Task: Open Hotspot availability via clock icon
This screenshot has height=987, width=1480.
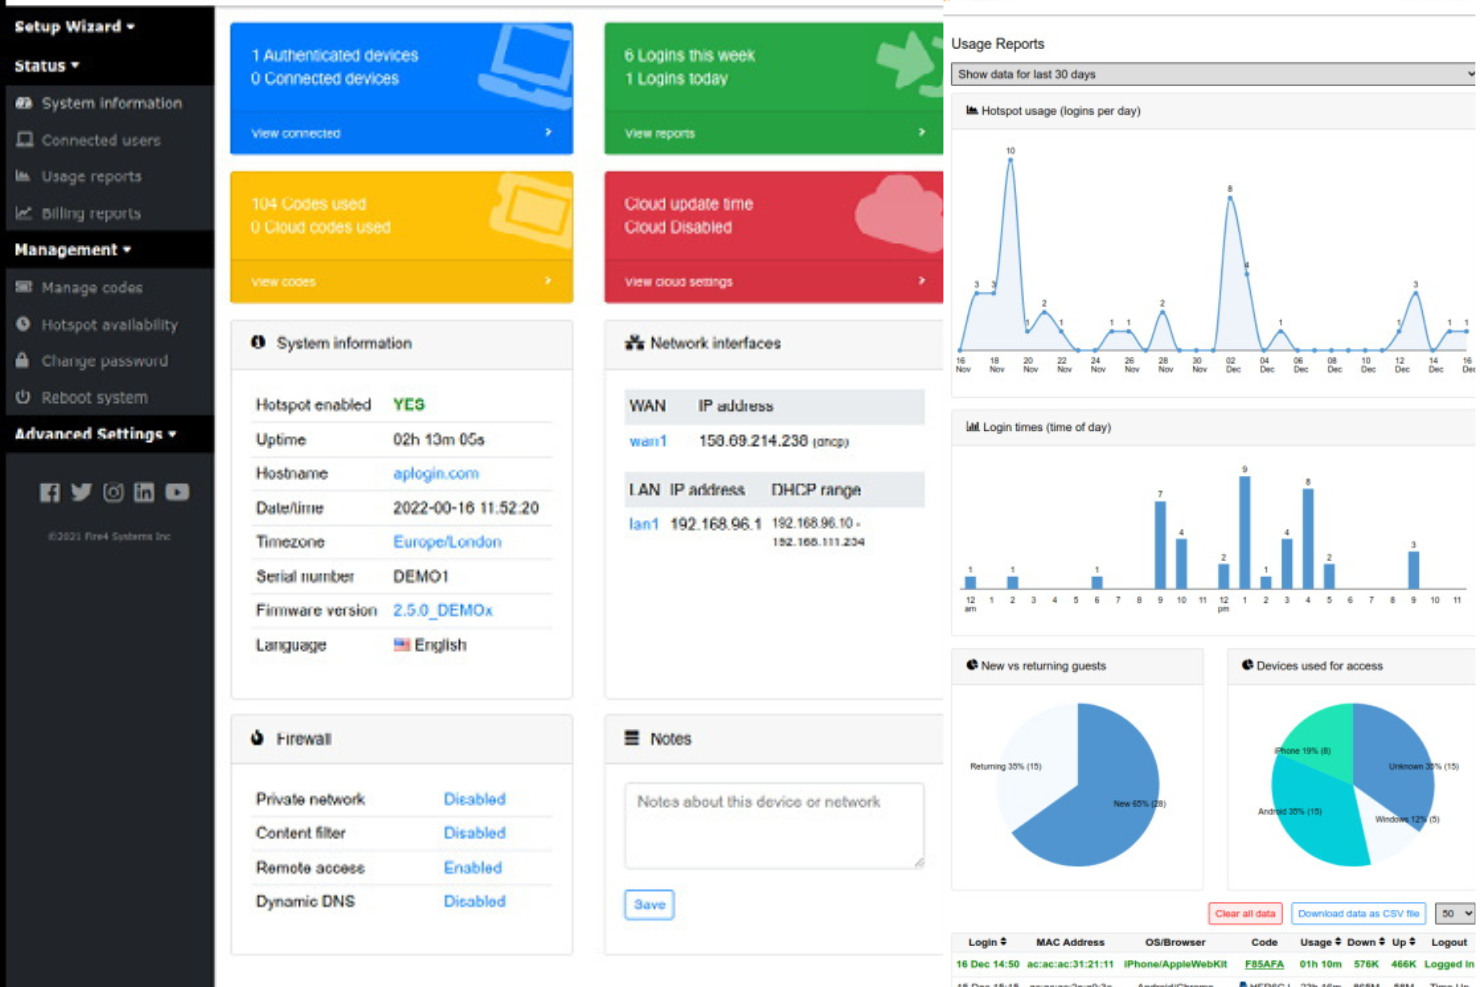Action: [23, 324]
